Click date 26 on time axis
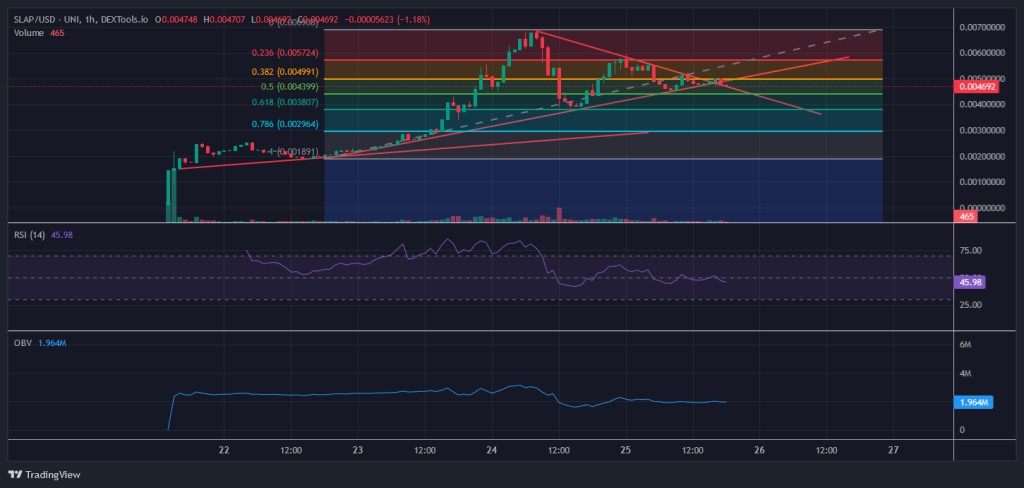 point(760,450)
